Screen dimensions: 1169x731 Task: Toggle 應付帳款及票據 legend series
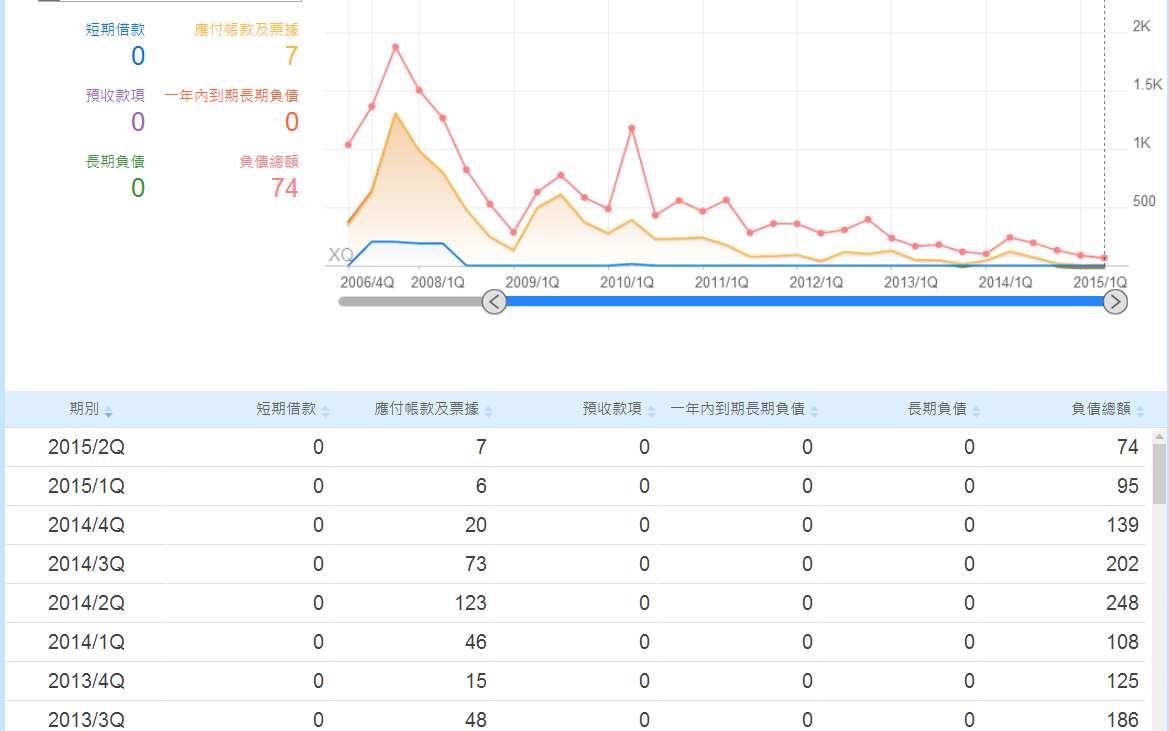pyautogui.click(x=246, y=30)
